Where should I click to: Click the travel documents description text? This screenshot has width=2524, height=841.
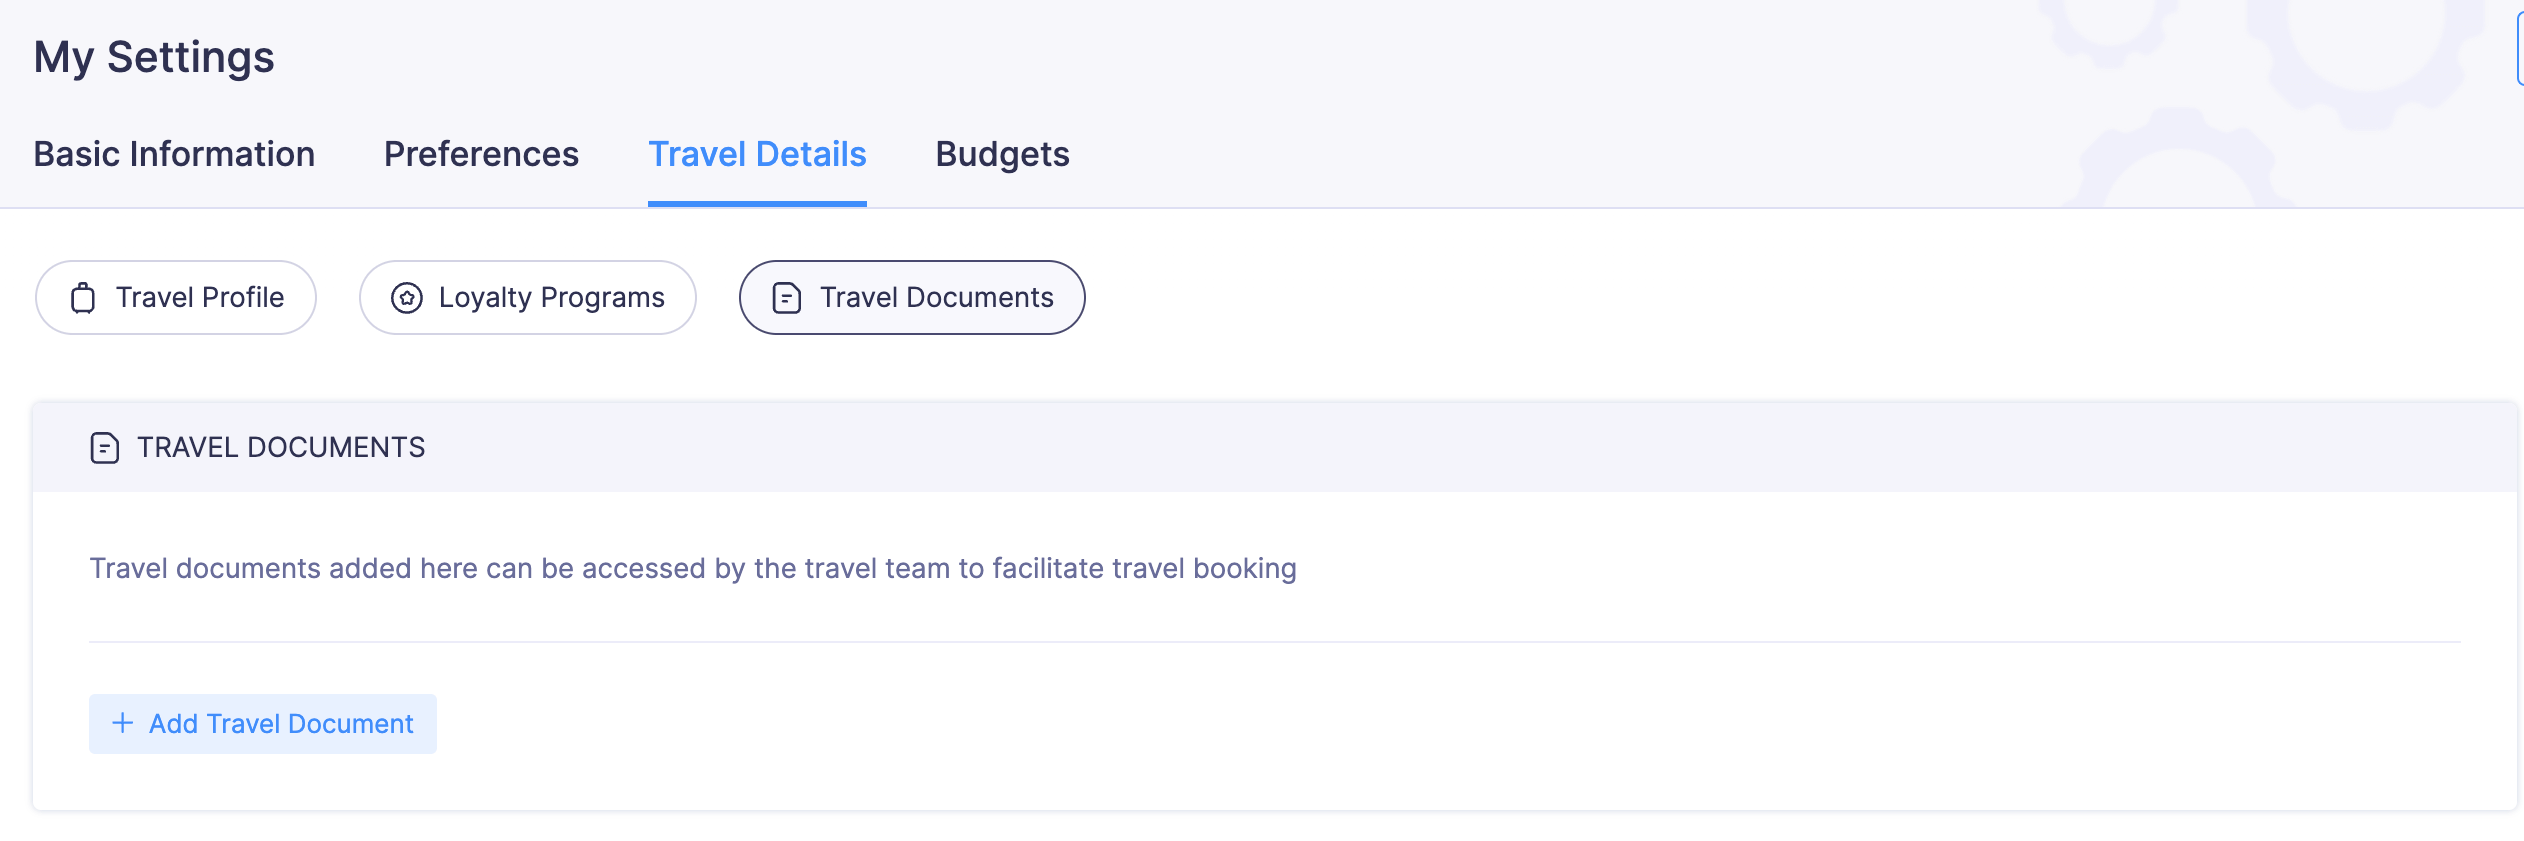point(693,568)
